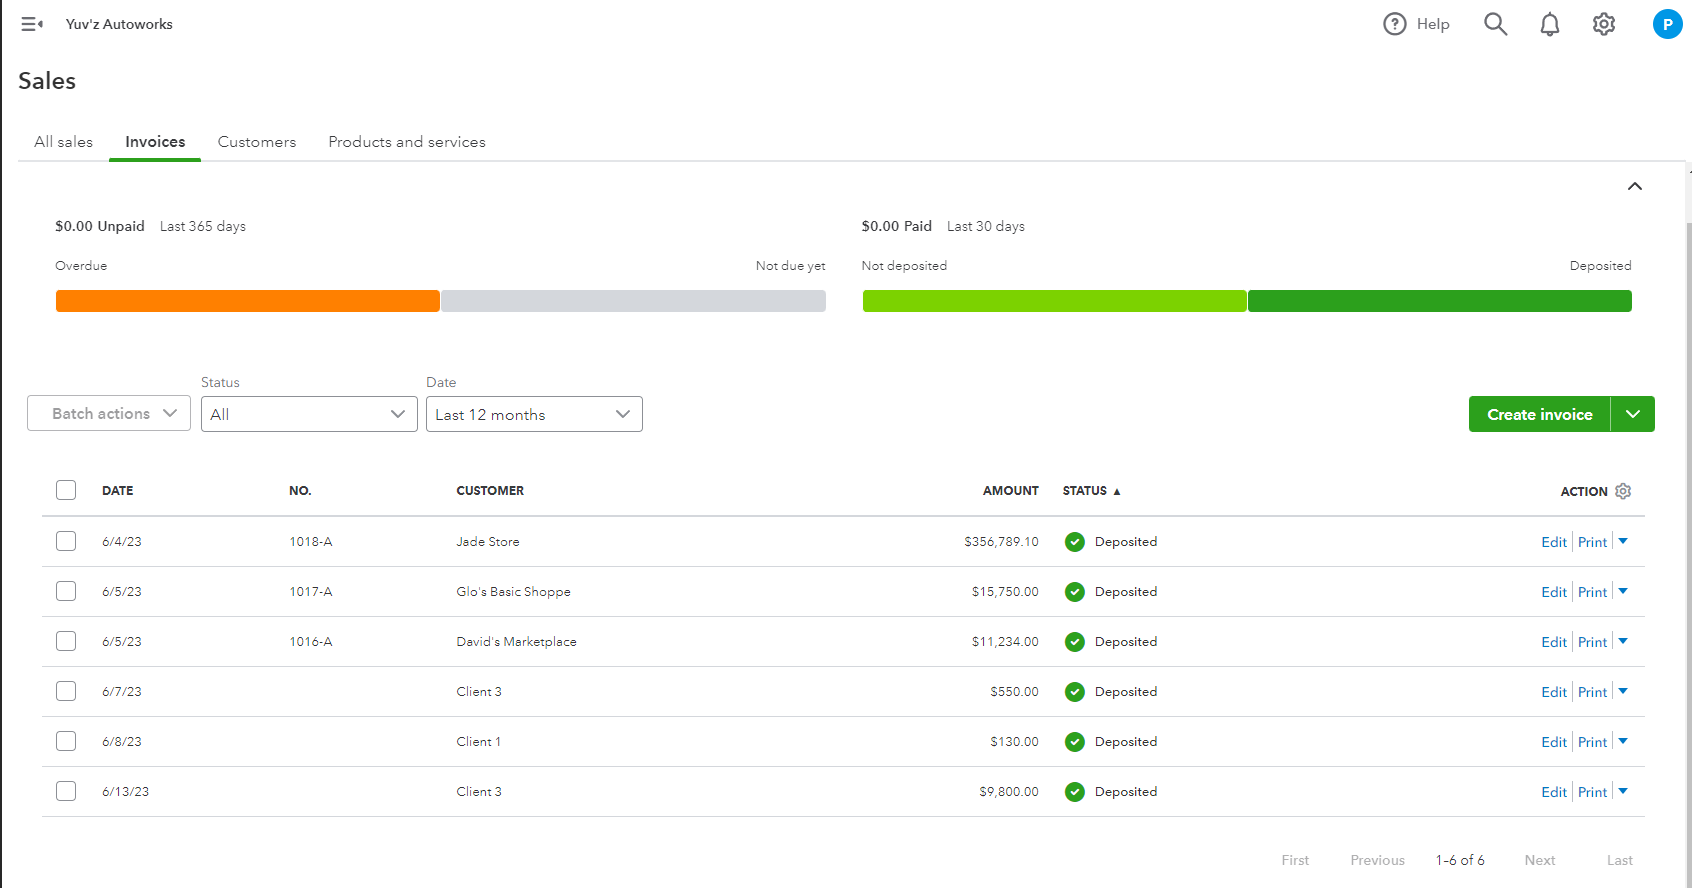This screenshot has height=888, width=1692.
Task: Sort invoices by Customer column header
Action: point(490,491)
